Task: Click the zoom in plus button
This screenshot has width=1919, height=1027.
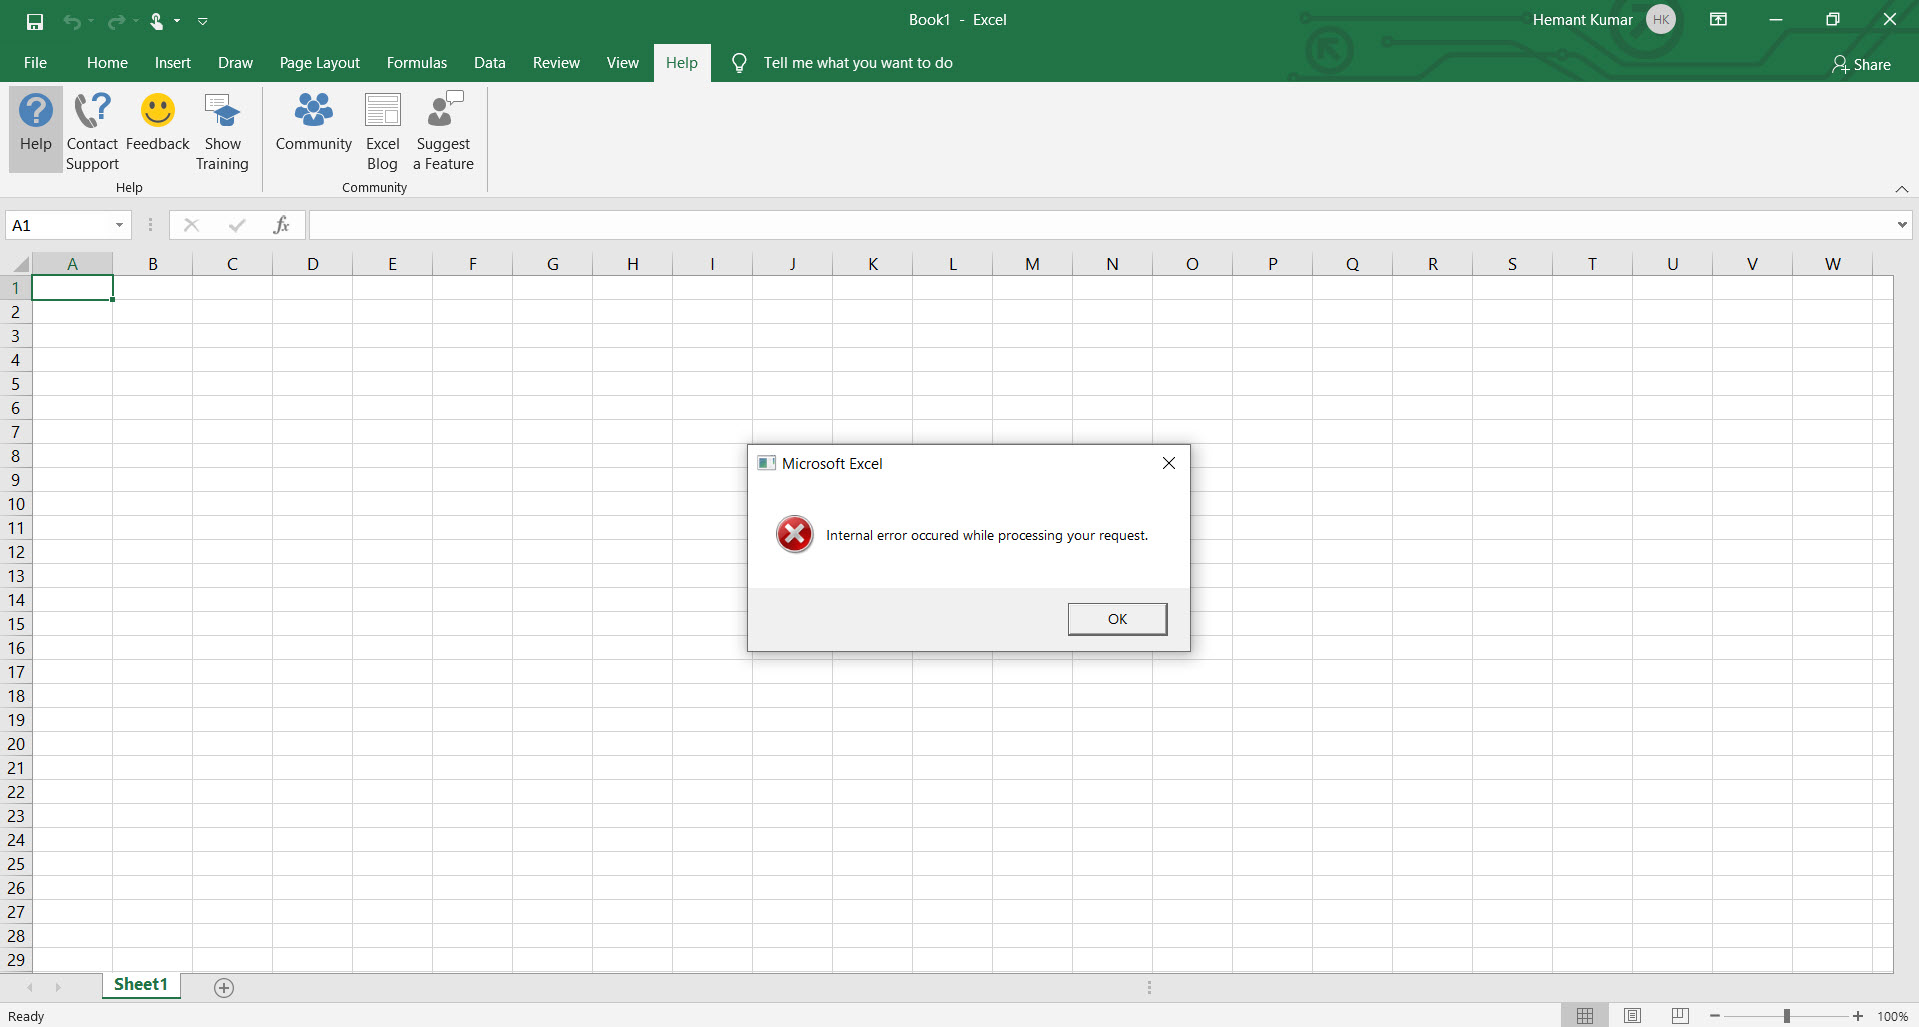Action: pos(1858,1016)
